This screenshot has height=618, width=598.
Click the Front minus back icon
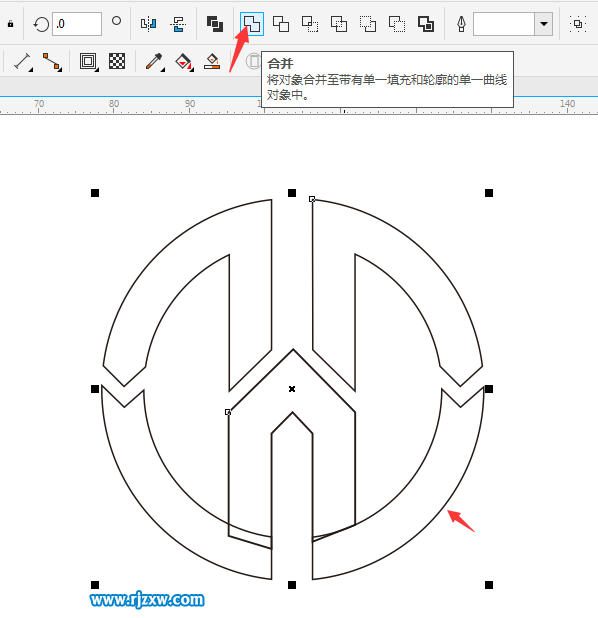click(x=368, y=24)
